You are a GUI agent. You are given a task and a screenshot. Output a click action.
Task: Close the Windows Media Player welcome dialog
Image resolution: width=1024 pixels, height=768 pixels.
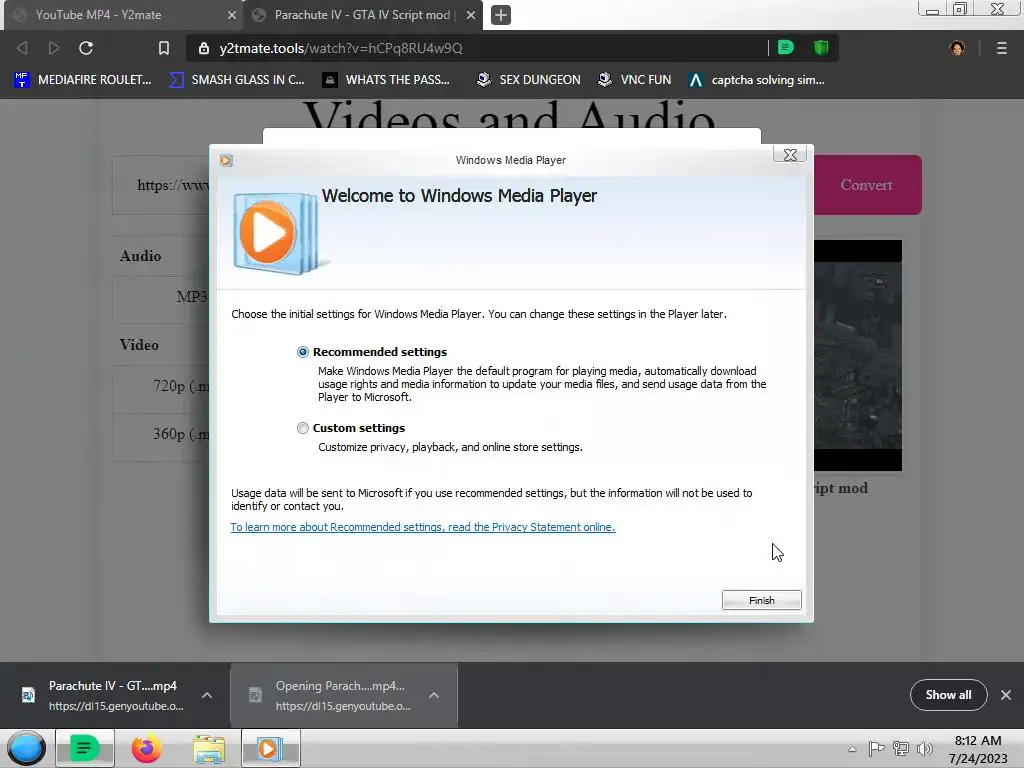point(790,155)
